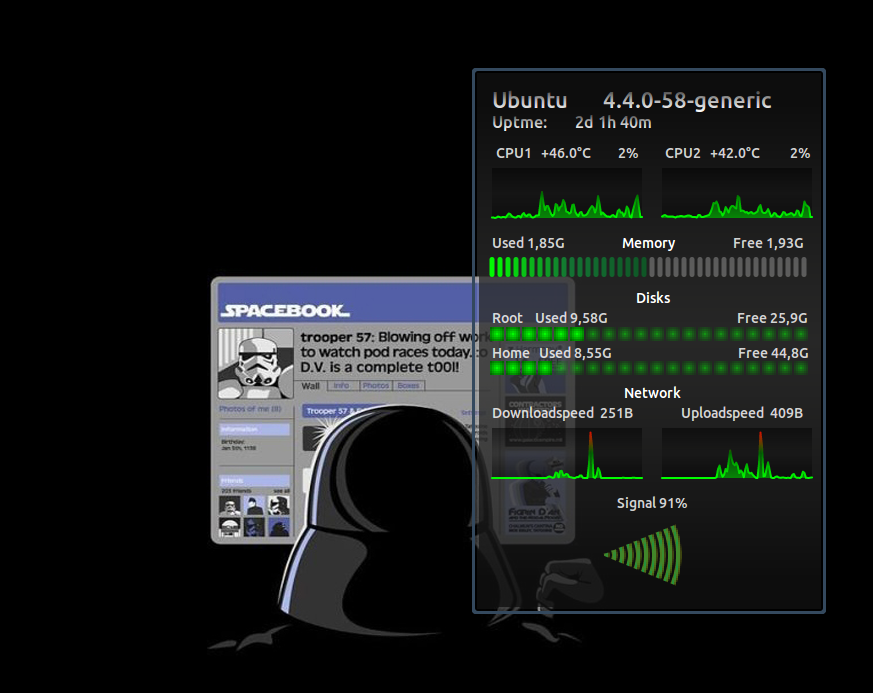Click the Spacebook logo
This screenshot has width=873, height=693.
(285, 310)
